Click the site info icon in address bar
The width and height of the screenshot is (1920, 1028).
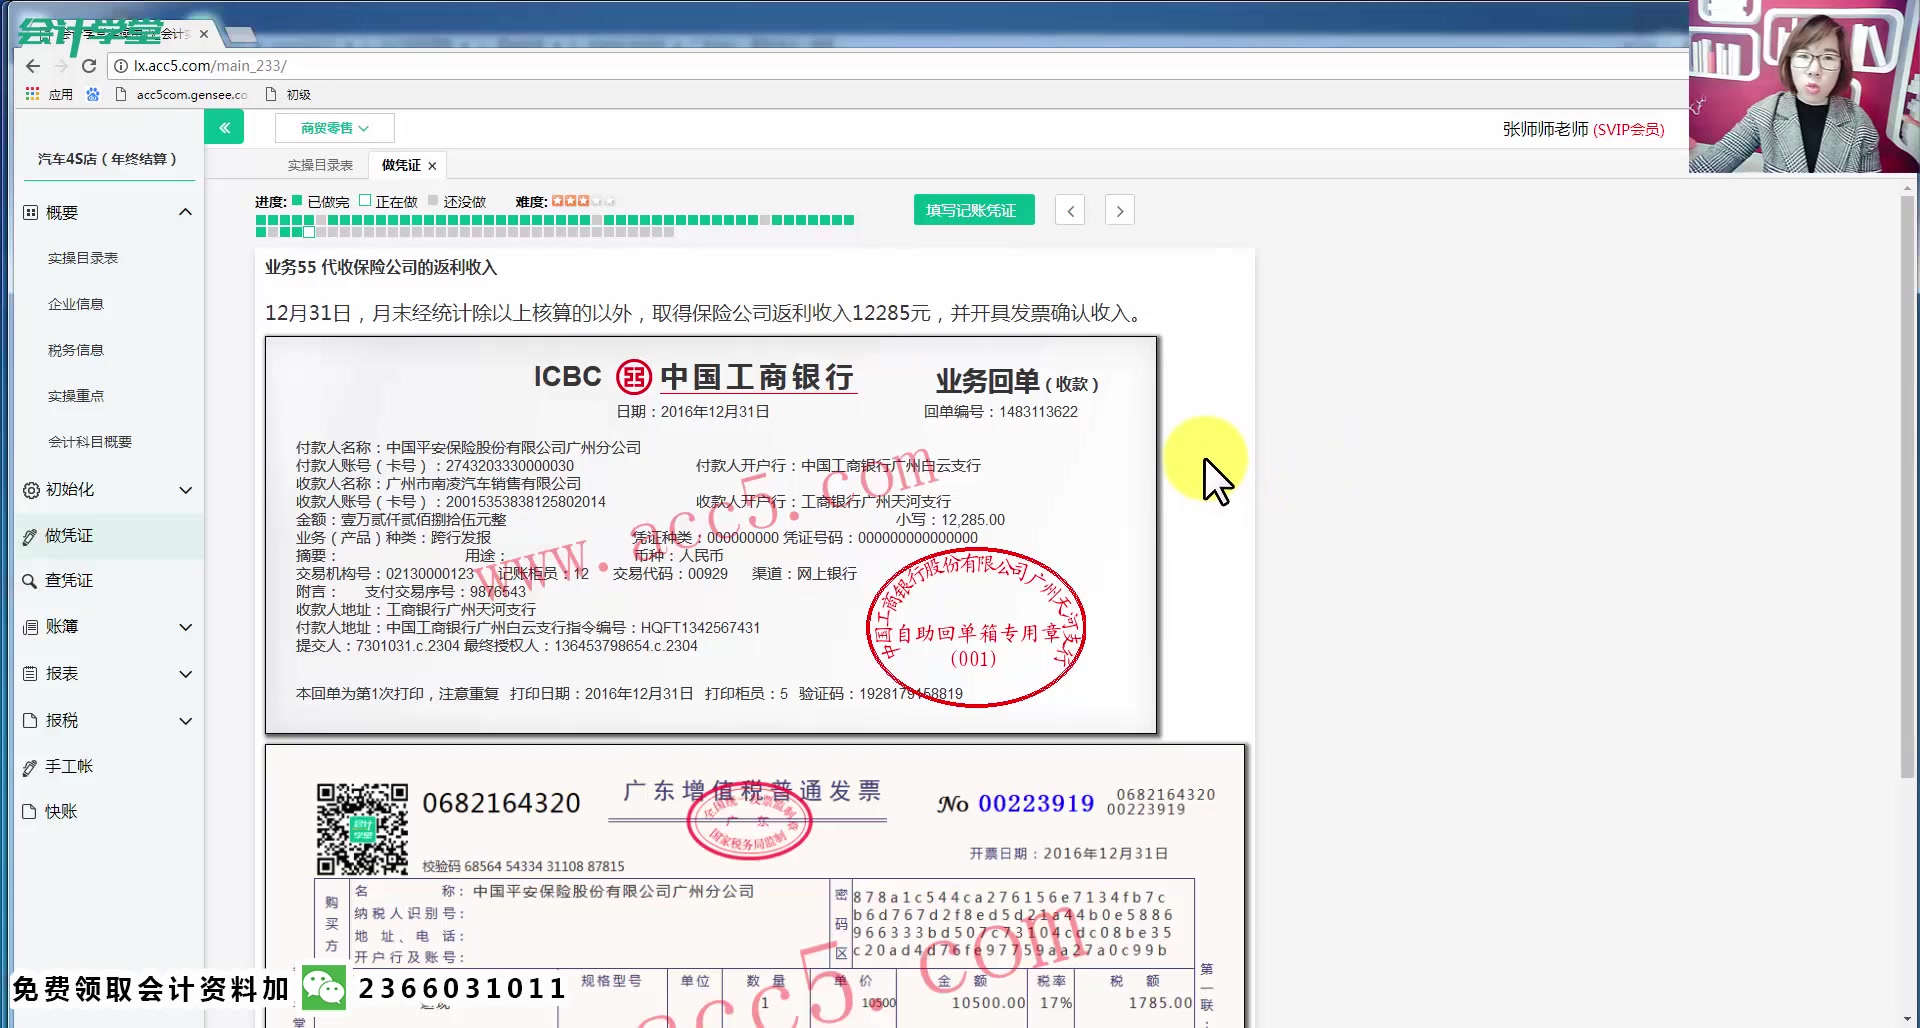(x=121, y=66)
